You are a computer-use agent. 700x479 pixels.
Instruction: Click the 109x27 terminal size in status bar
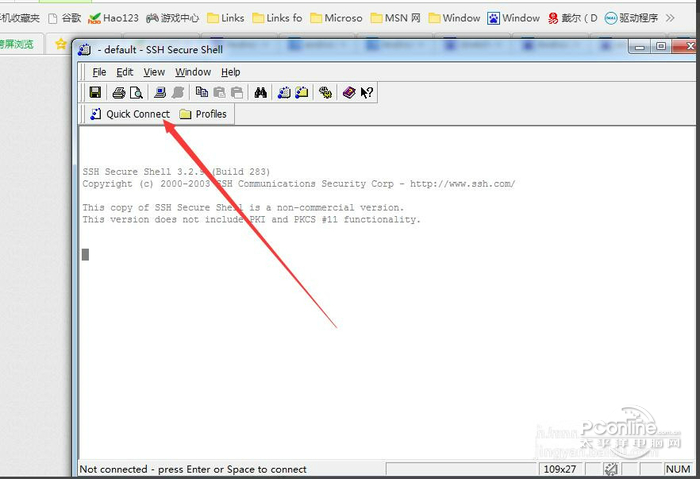560,469
